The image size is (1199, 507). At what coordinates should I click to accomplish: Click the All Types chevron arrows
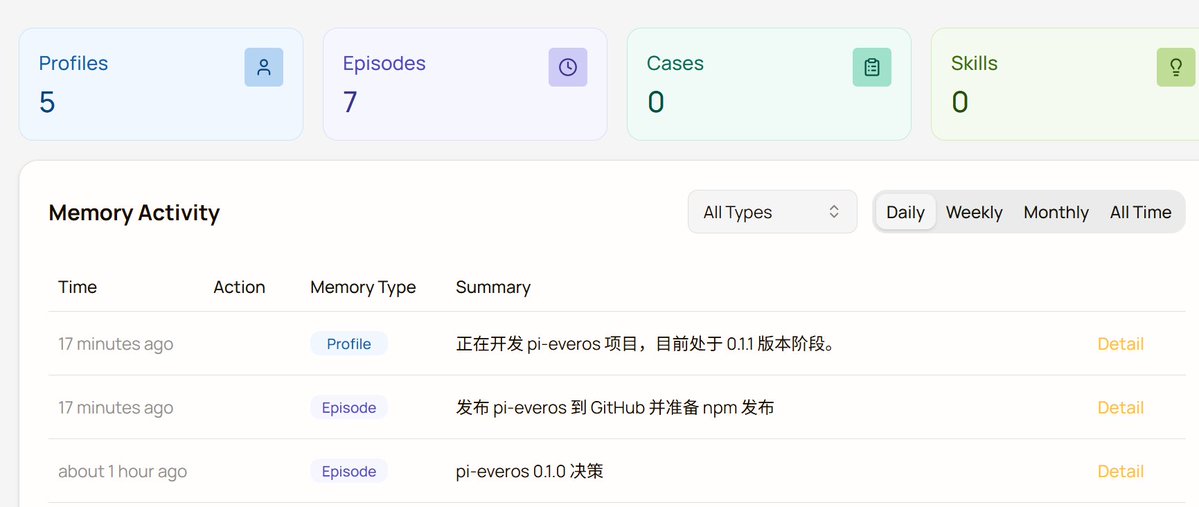pos(834,212)
